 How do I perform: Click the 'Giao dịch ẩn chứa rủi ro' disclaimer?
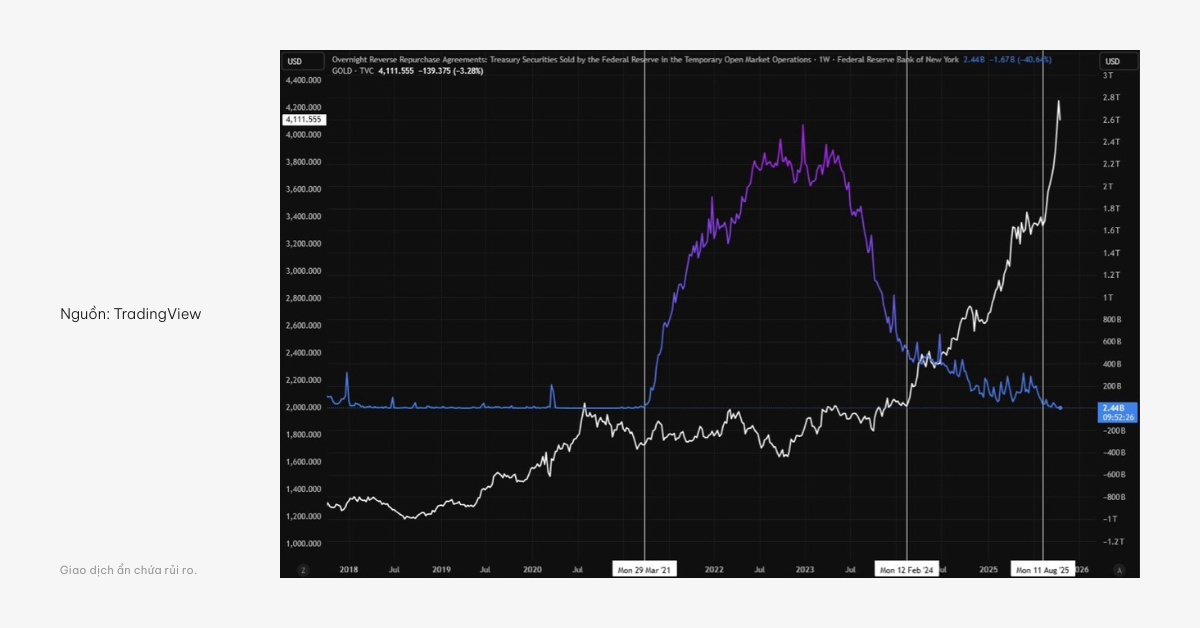(x=128, y=570)
